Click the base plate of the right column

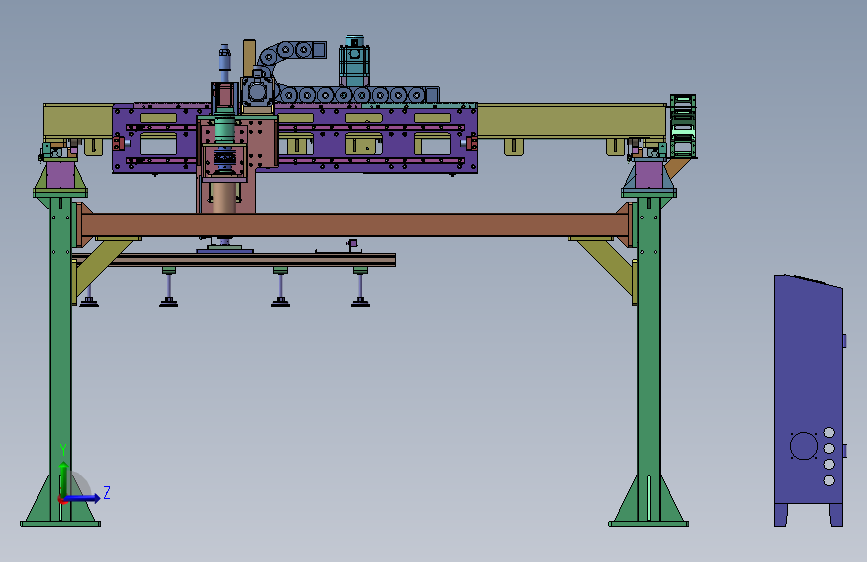[x=649, y=524]
